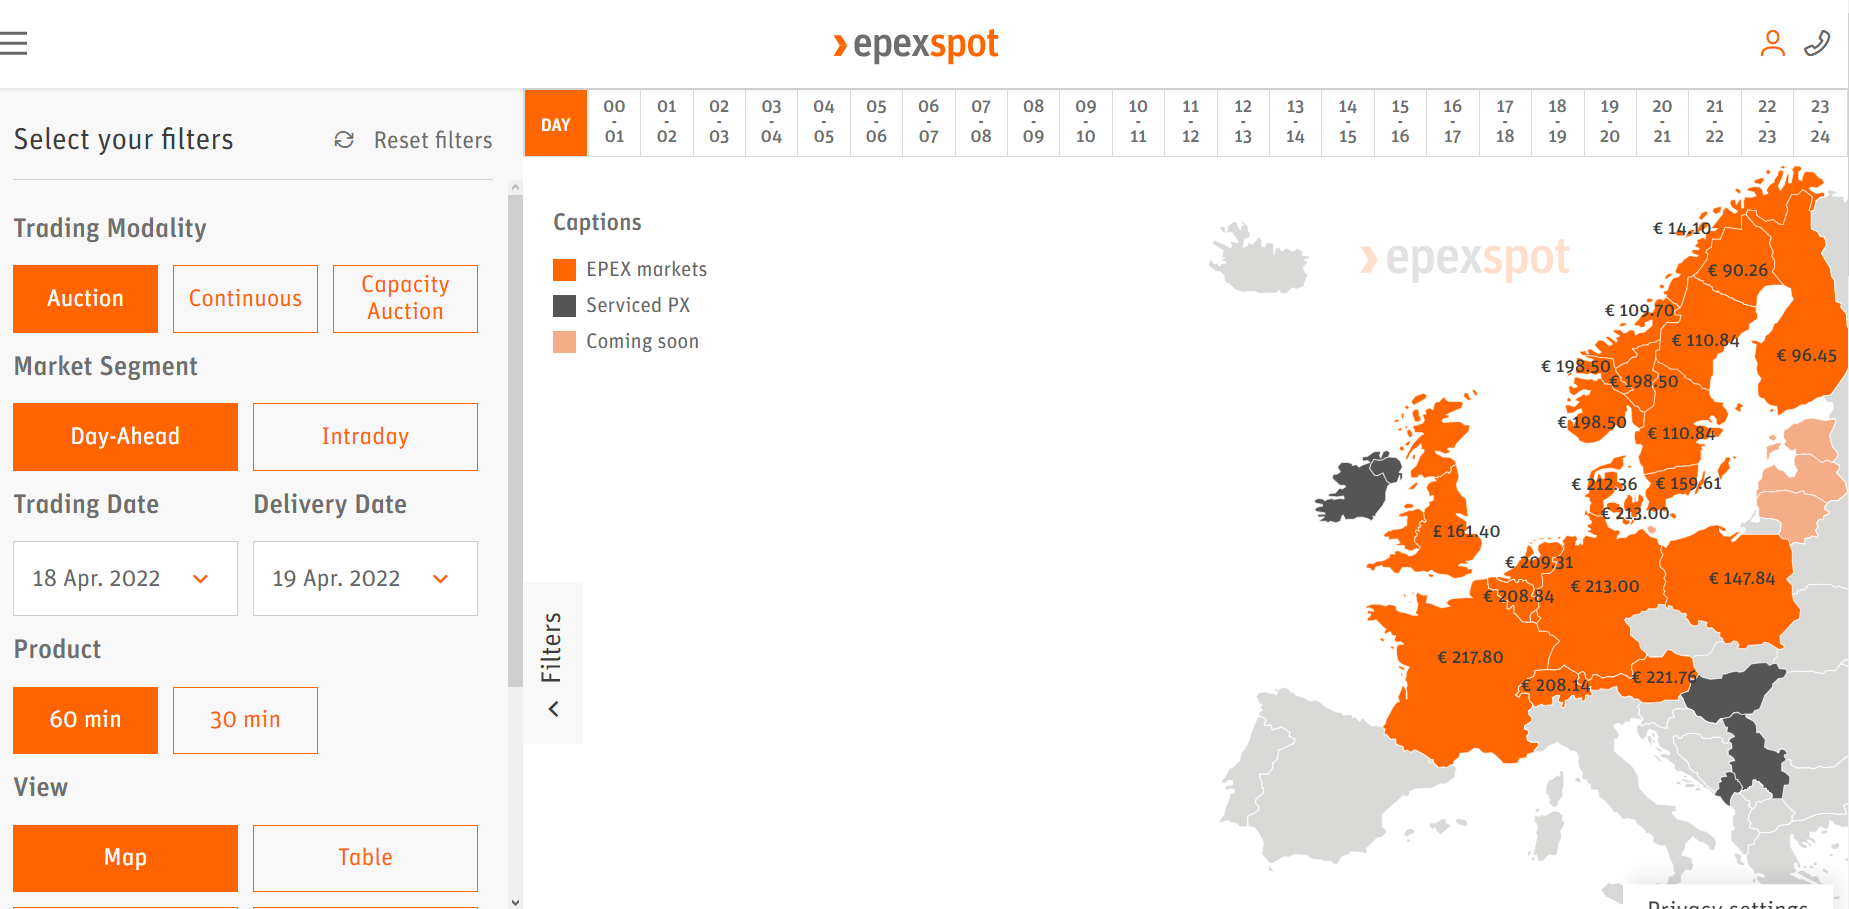Select the DAY tab
Image resolution: width=1849 pixels, height=909 pixels.
click(556, 124)
